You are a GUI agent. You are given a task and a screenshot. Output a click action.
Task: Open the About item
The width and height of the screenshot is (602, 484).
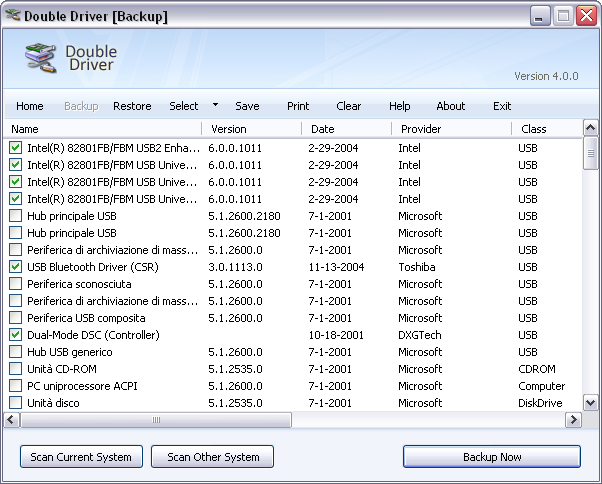[x=451, y=106]
